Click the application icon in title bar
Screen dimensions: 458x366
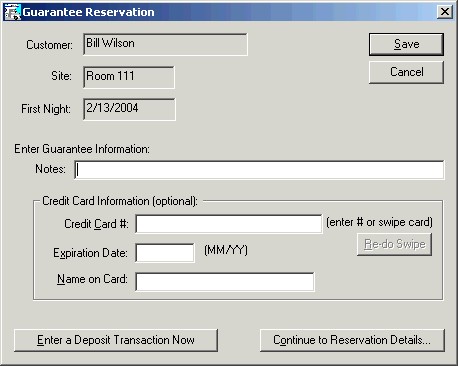point(13,12)
